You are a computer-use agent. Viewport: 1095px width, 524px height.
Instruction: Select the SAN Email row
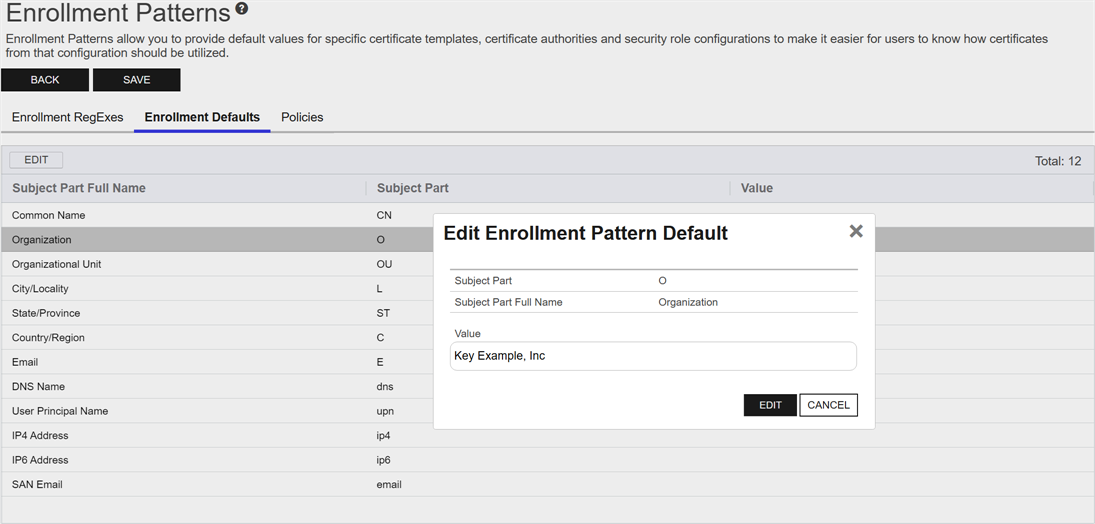tap(200, 485)
